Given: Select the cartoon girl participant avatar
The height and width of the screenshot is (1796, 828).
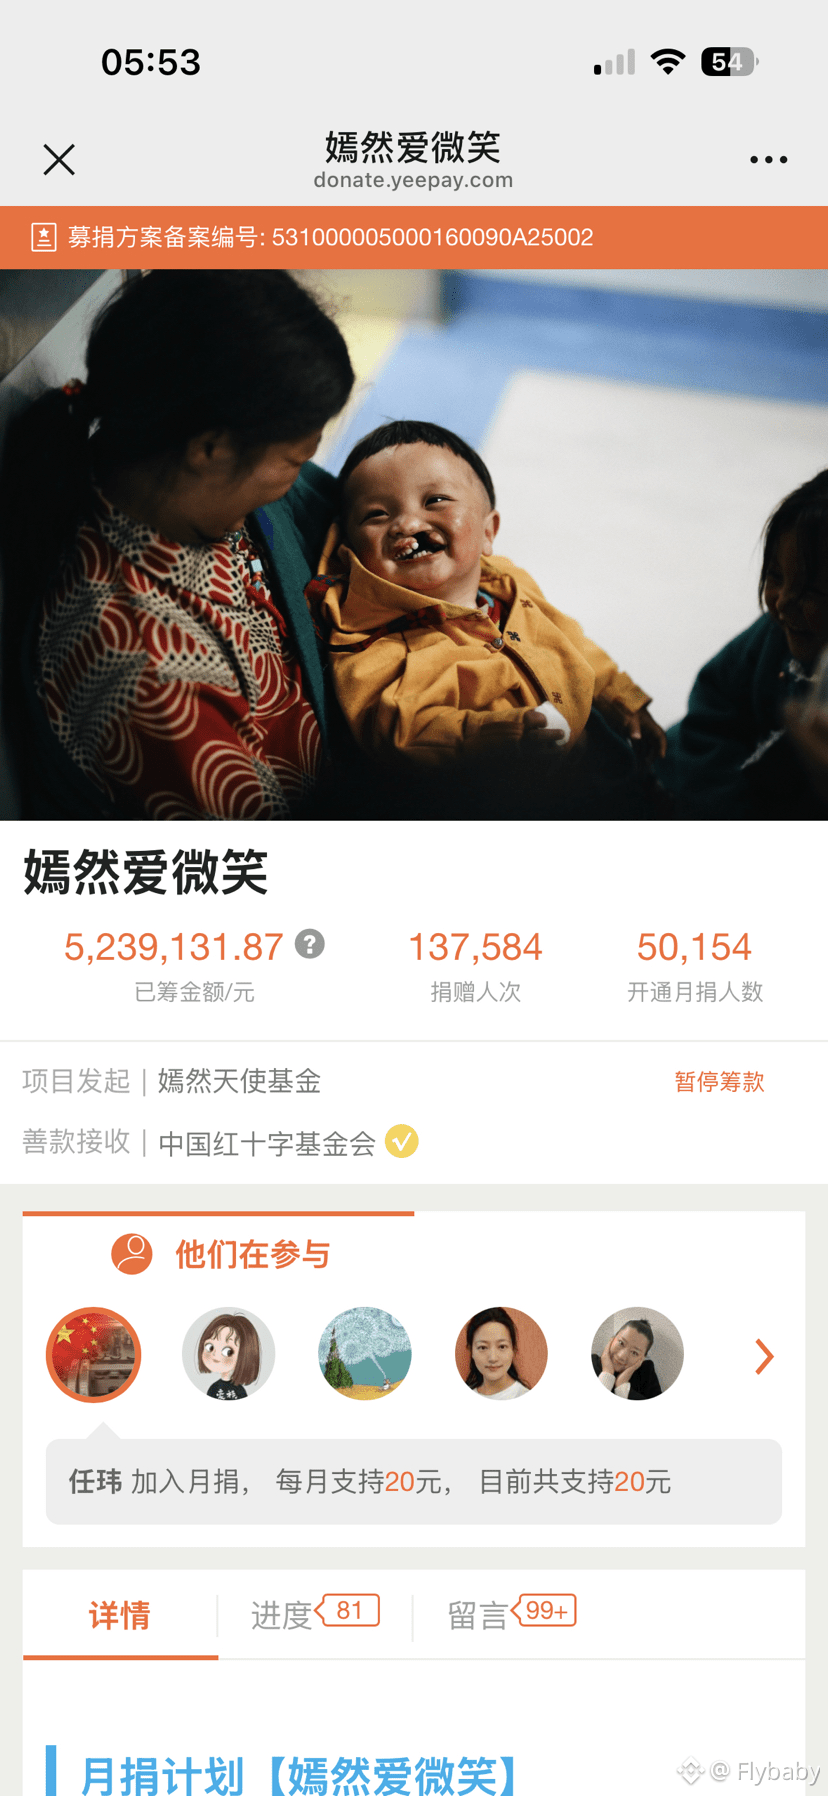Looking at the screenshot, I should pos(228,1354).
